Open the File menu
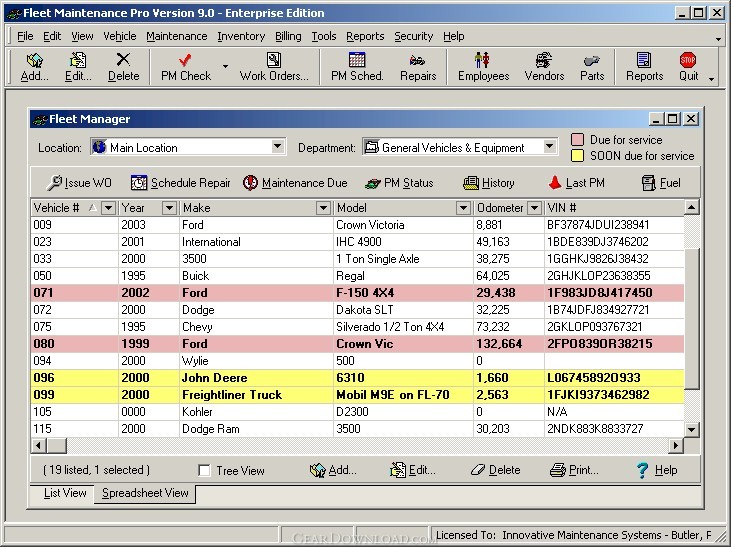 point(25,36)
